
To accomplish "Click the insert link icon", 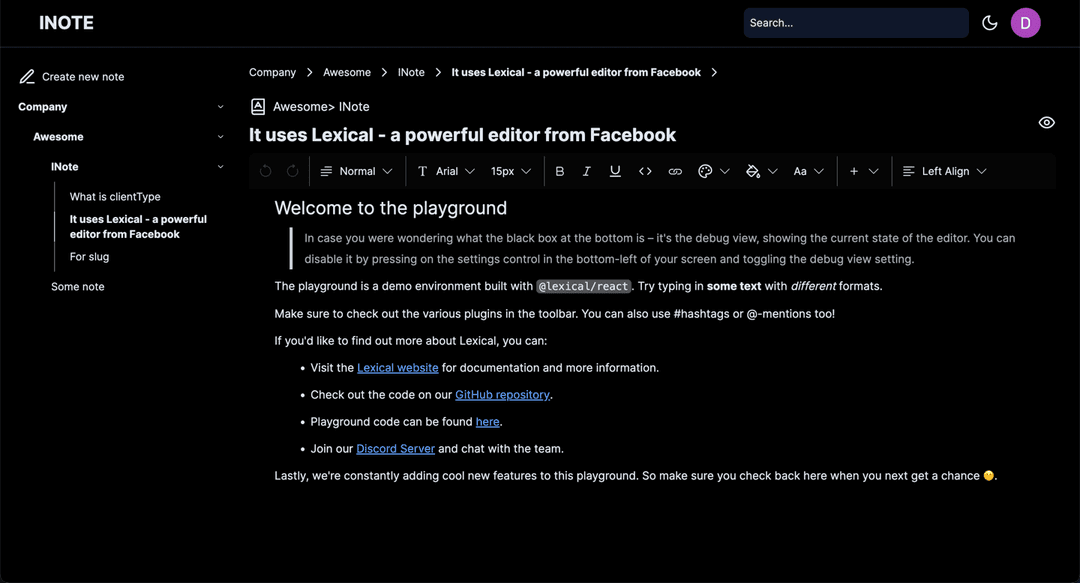I will (x=675, y=171).
